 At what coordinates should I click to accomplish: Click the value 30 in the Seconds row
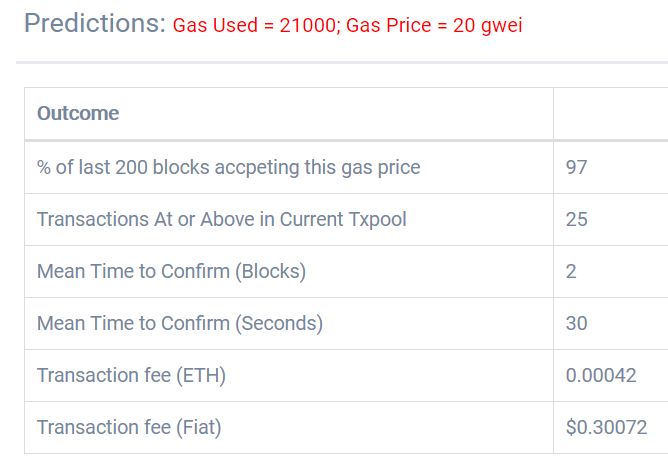[576, 323]
